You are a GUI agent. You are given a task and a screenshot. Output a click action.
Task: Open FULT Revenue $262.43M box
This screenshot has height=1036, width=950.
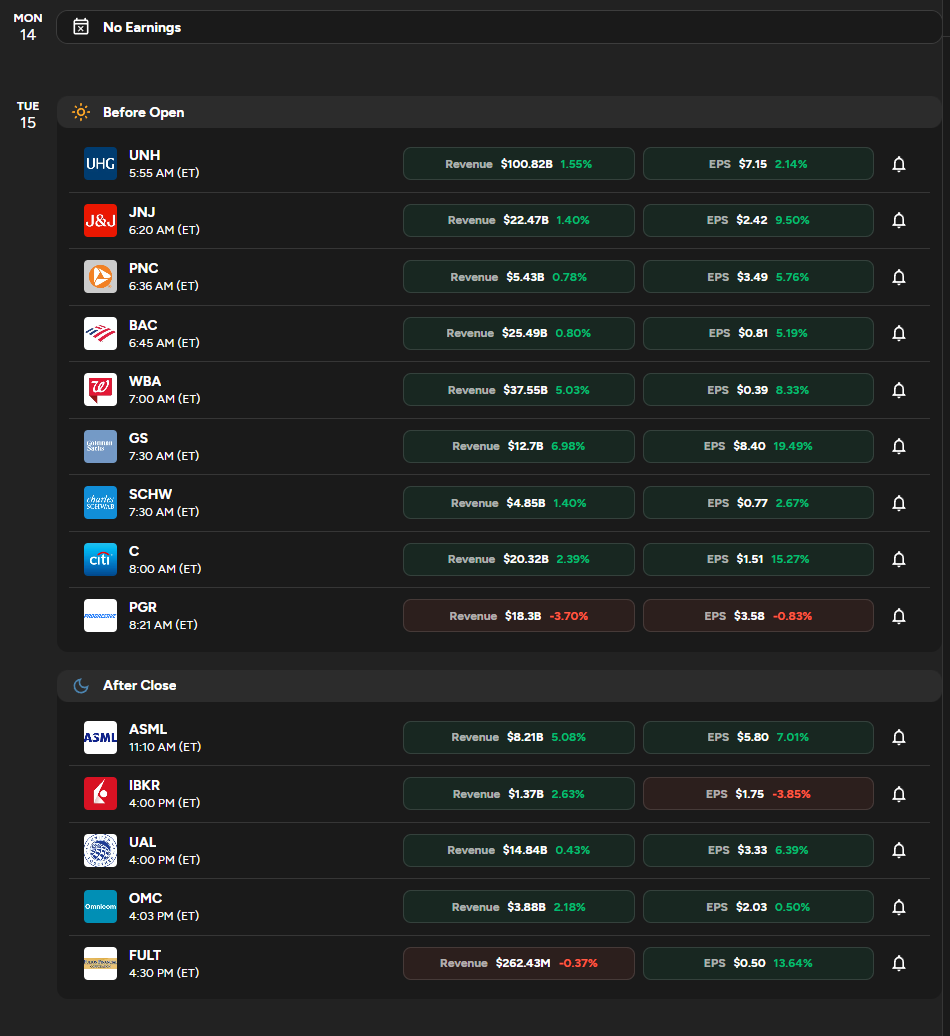519,963
